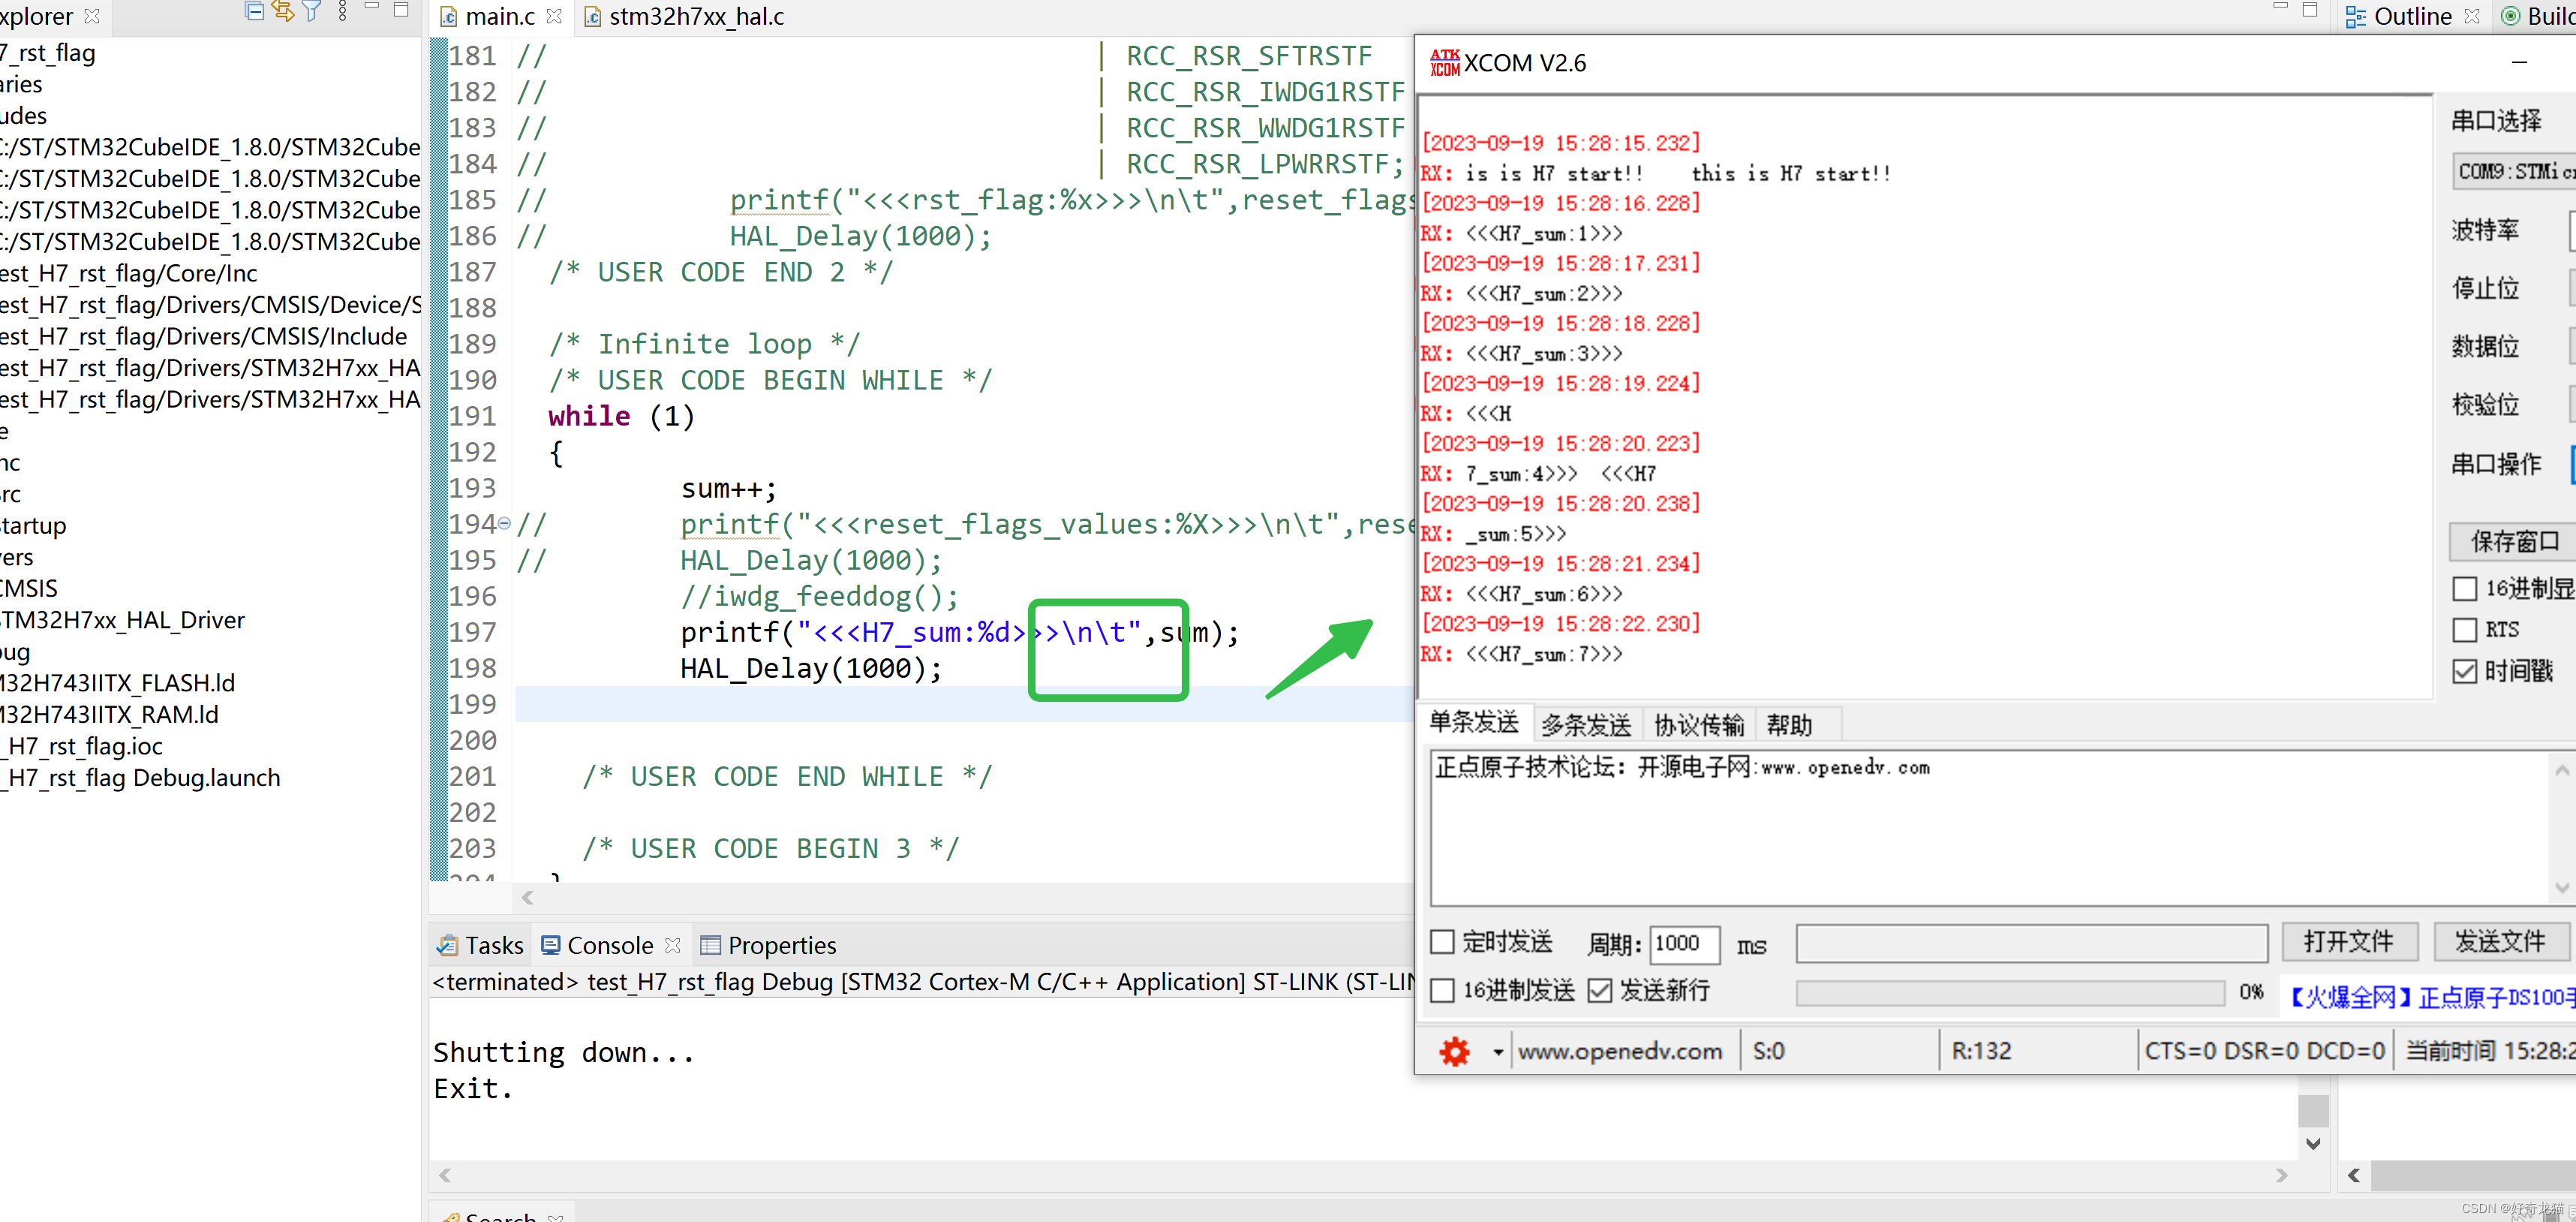
Task: Open the explorer filter funnel icon
Action: point(312,12)
